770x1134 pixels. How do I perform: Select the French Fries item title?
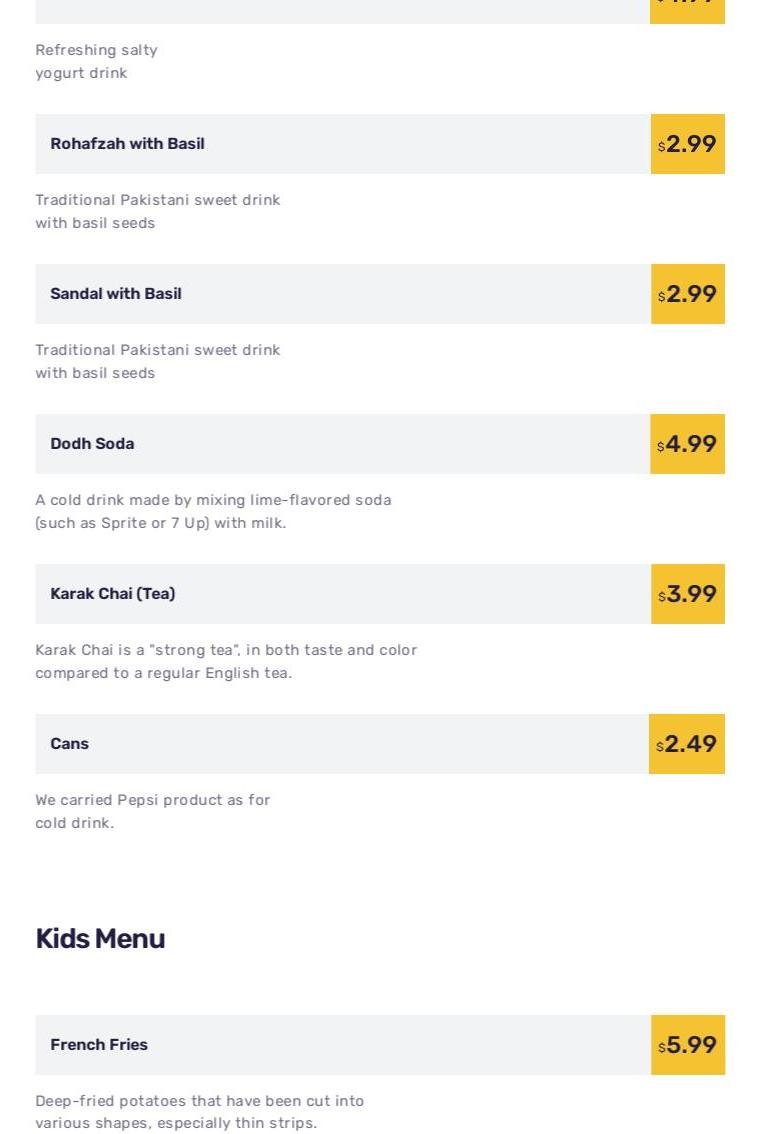pyautogui.click(x=99, y=1045)
